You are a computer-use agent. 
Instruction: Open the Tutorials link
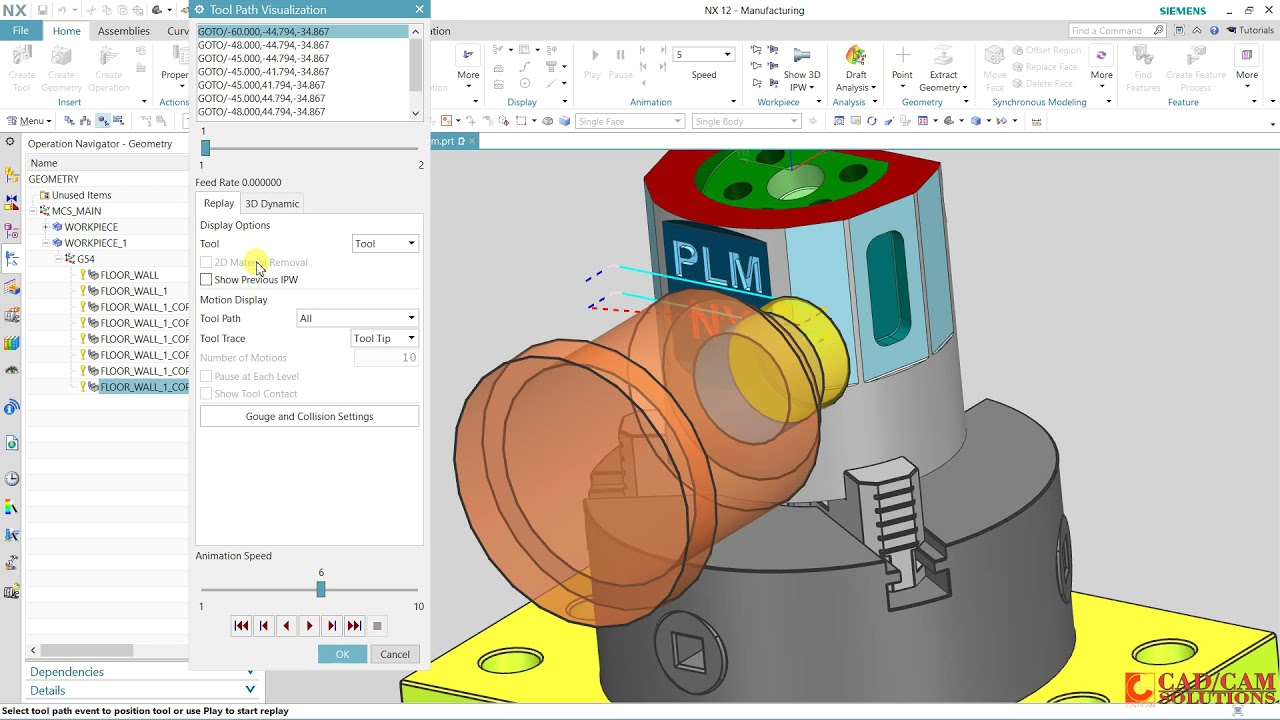(1250, 30)
